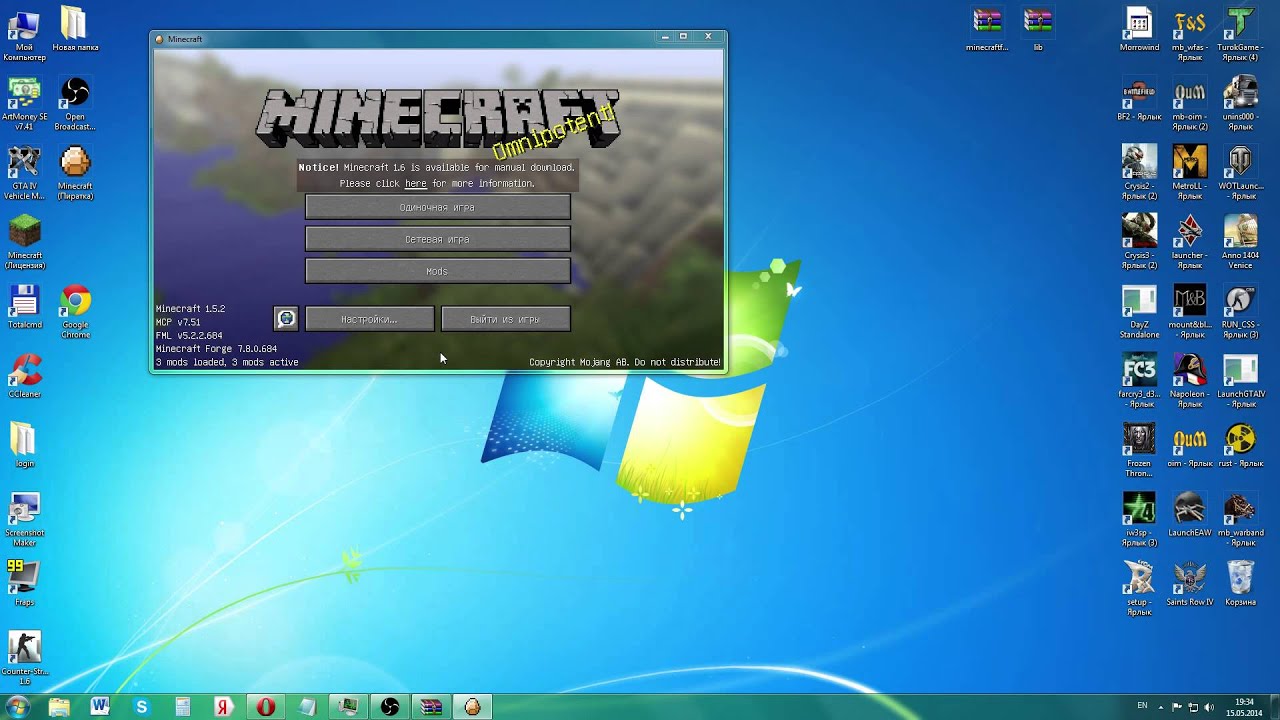Select Fraps desktop icon
Image resolution: width=1280 pixels, height=720 pixels.
(x=24, y=584)
